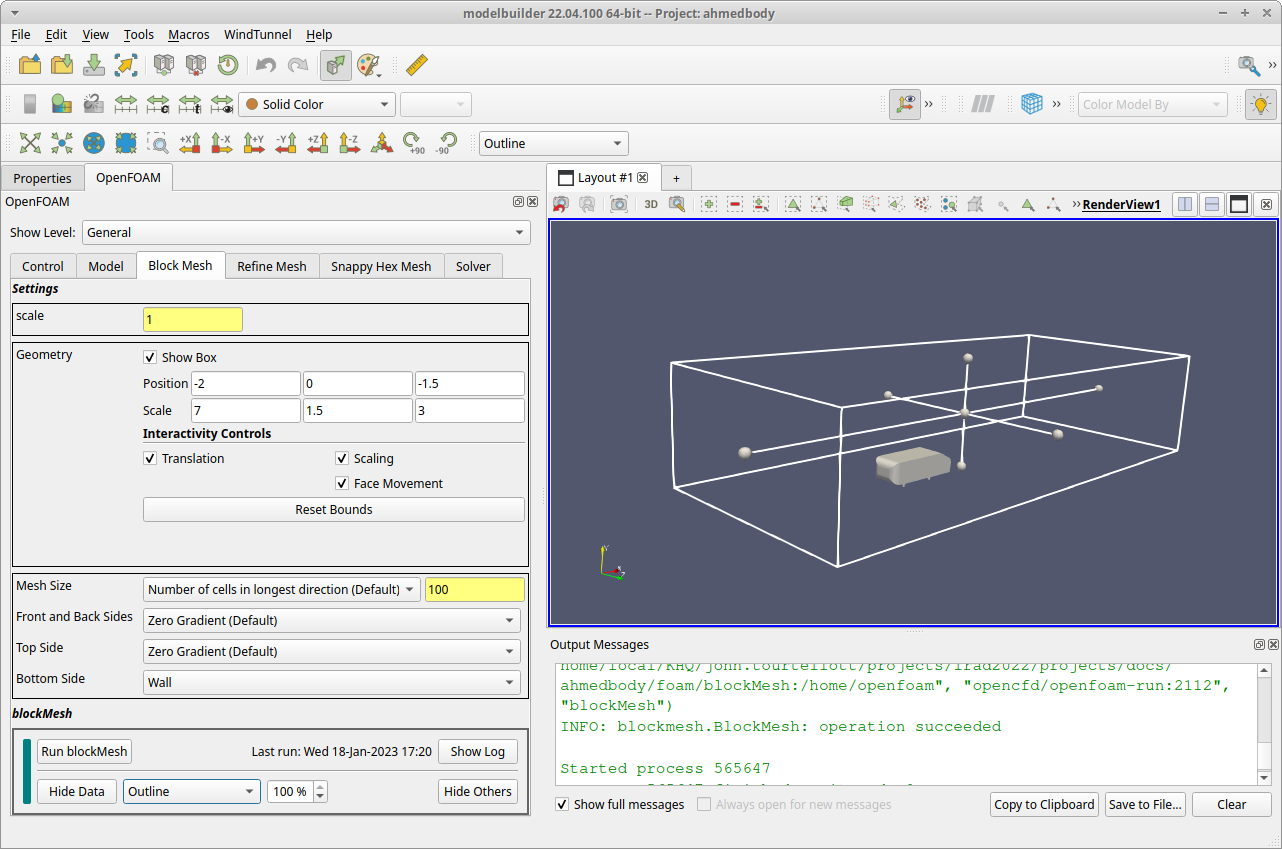Click the add selection plus icon

pos(709,204)
